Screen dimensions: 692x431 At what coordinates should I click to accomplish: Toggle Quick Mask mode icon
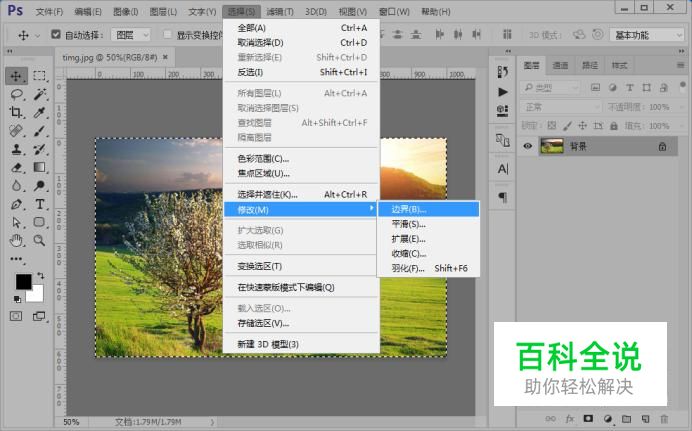click(x=16, y=316)
